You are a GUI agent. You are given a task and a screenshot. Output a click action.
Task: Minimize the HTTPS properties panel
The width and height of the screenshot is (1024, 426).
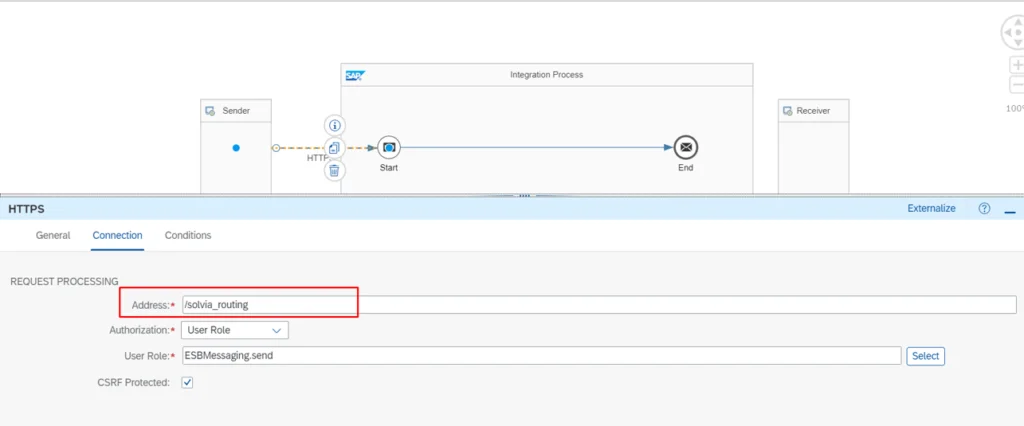pyautogui.click(x=1010, y=210)
